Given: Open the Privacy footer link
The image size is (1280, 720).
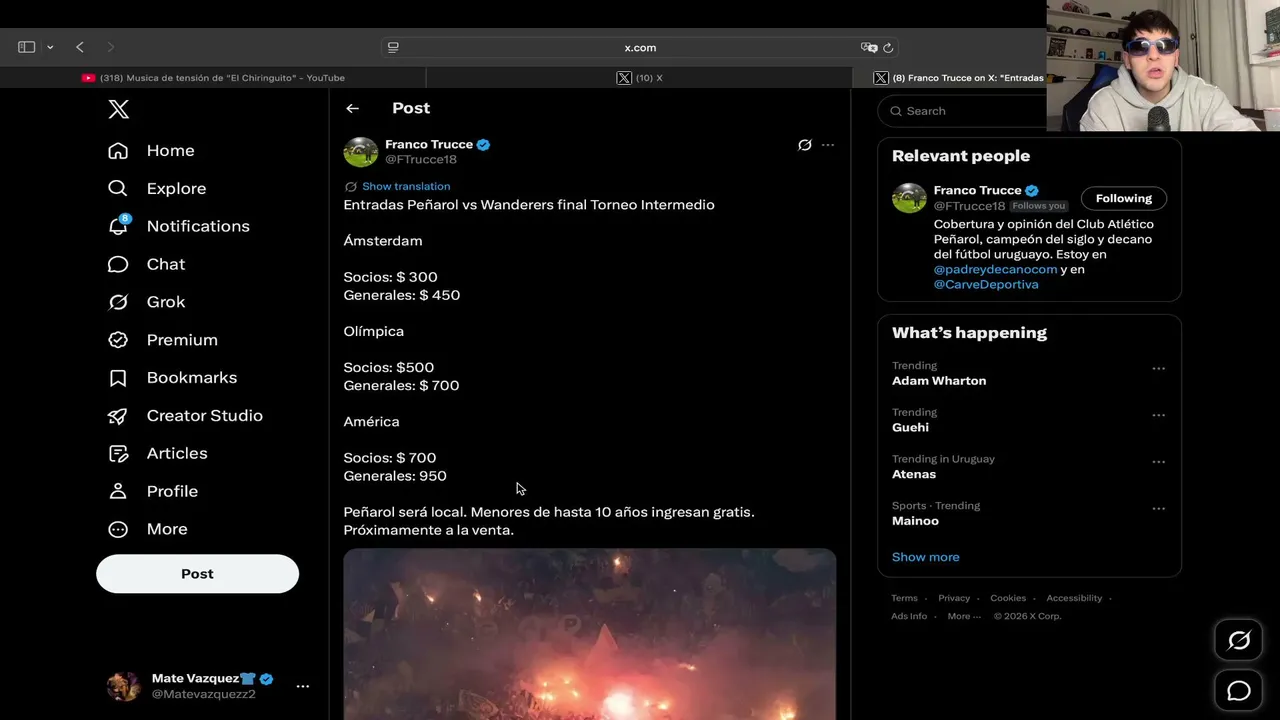Looking at the screenshot, I should 954,598.
